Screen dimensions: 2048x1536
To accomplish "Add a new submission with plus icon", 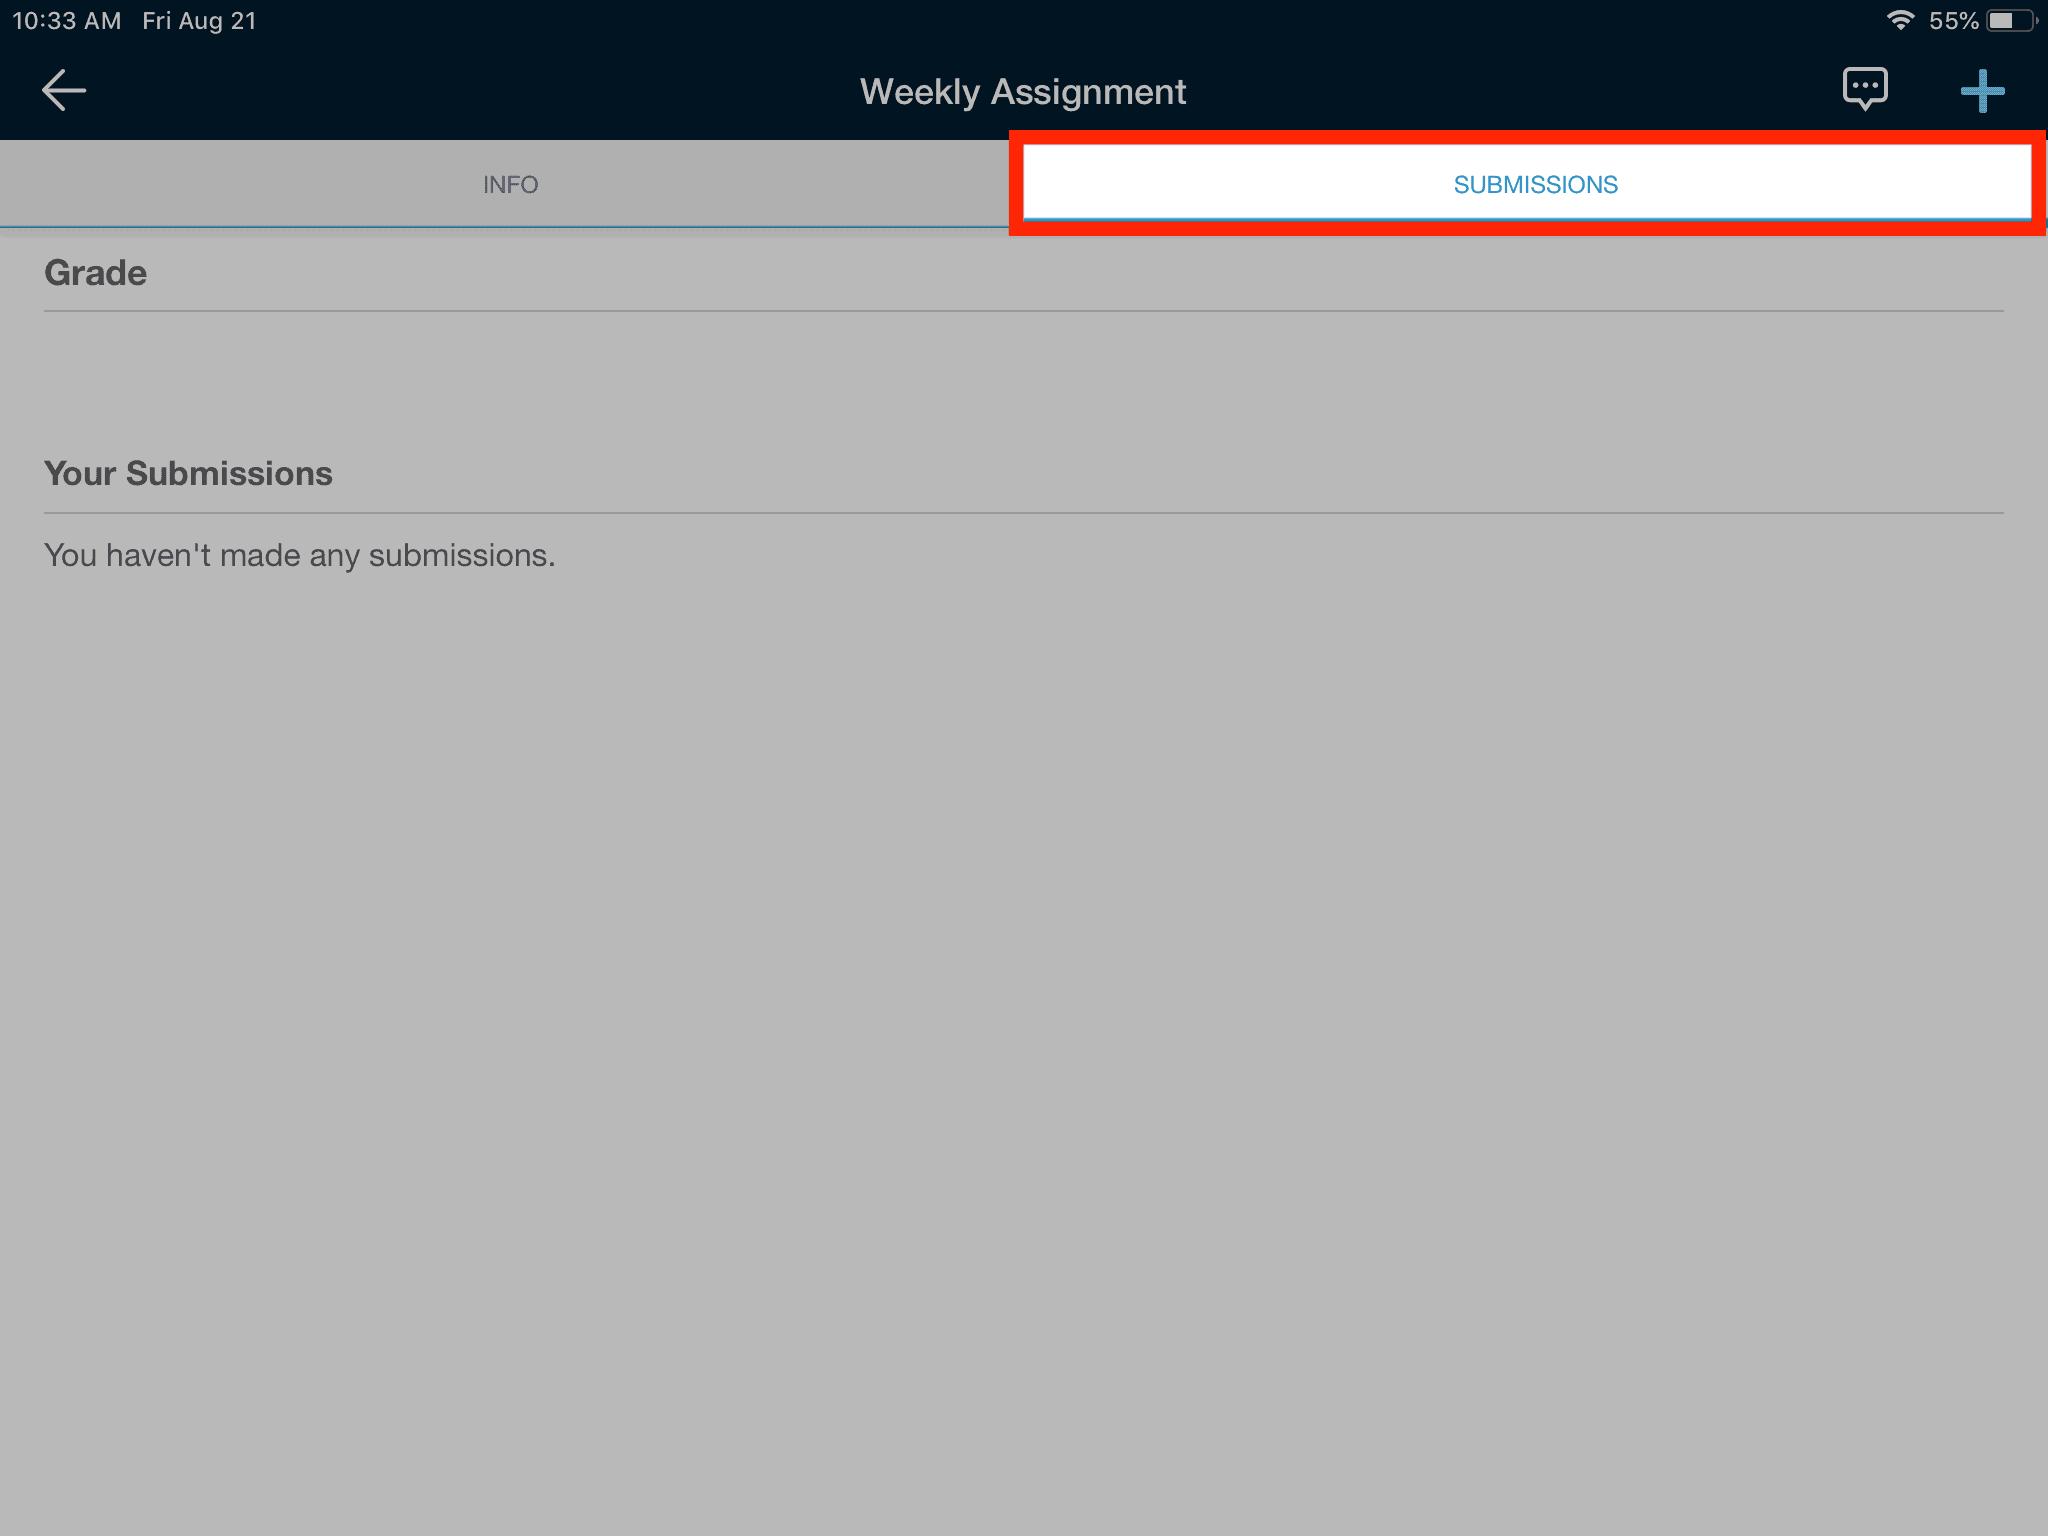I will pos(1982,91).
